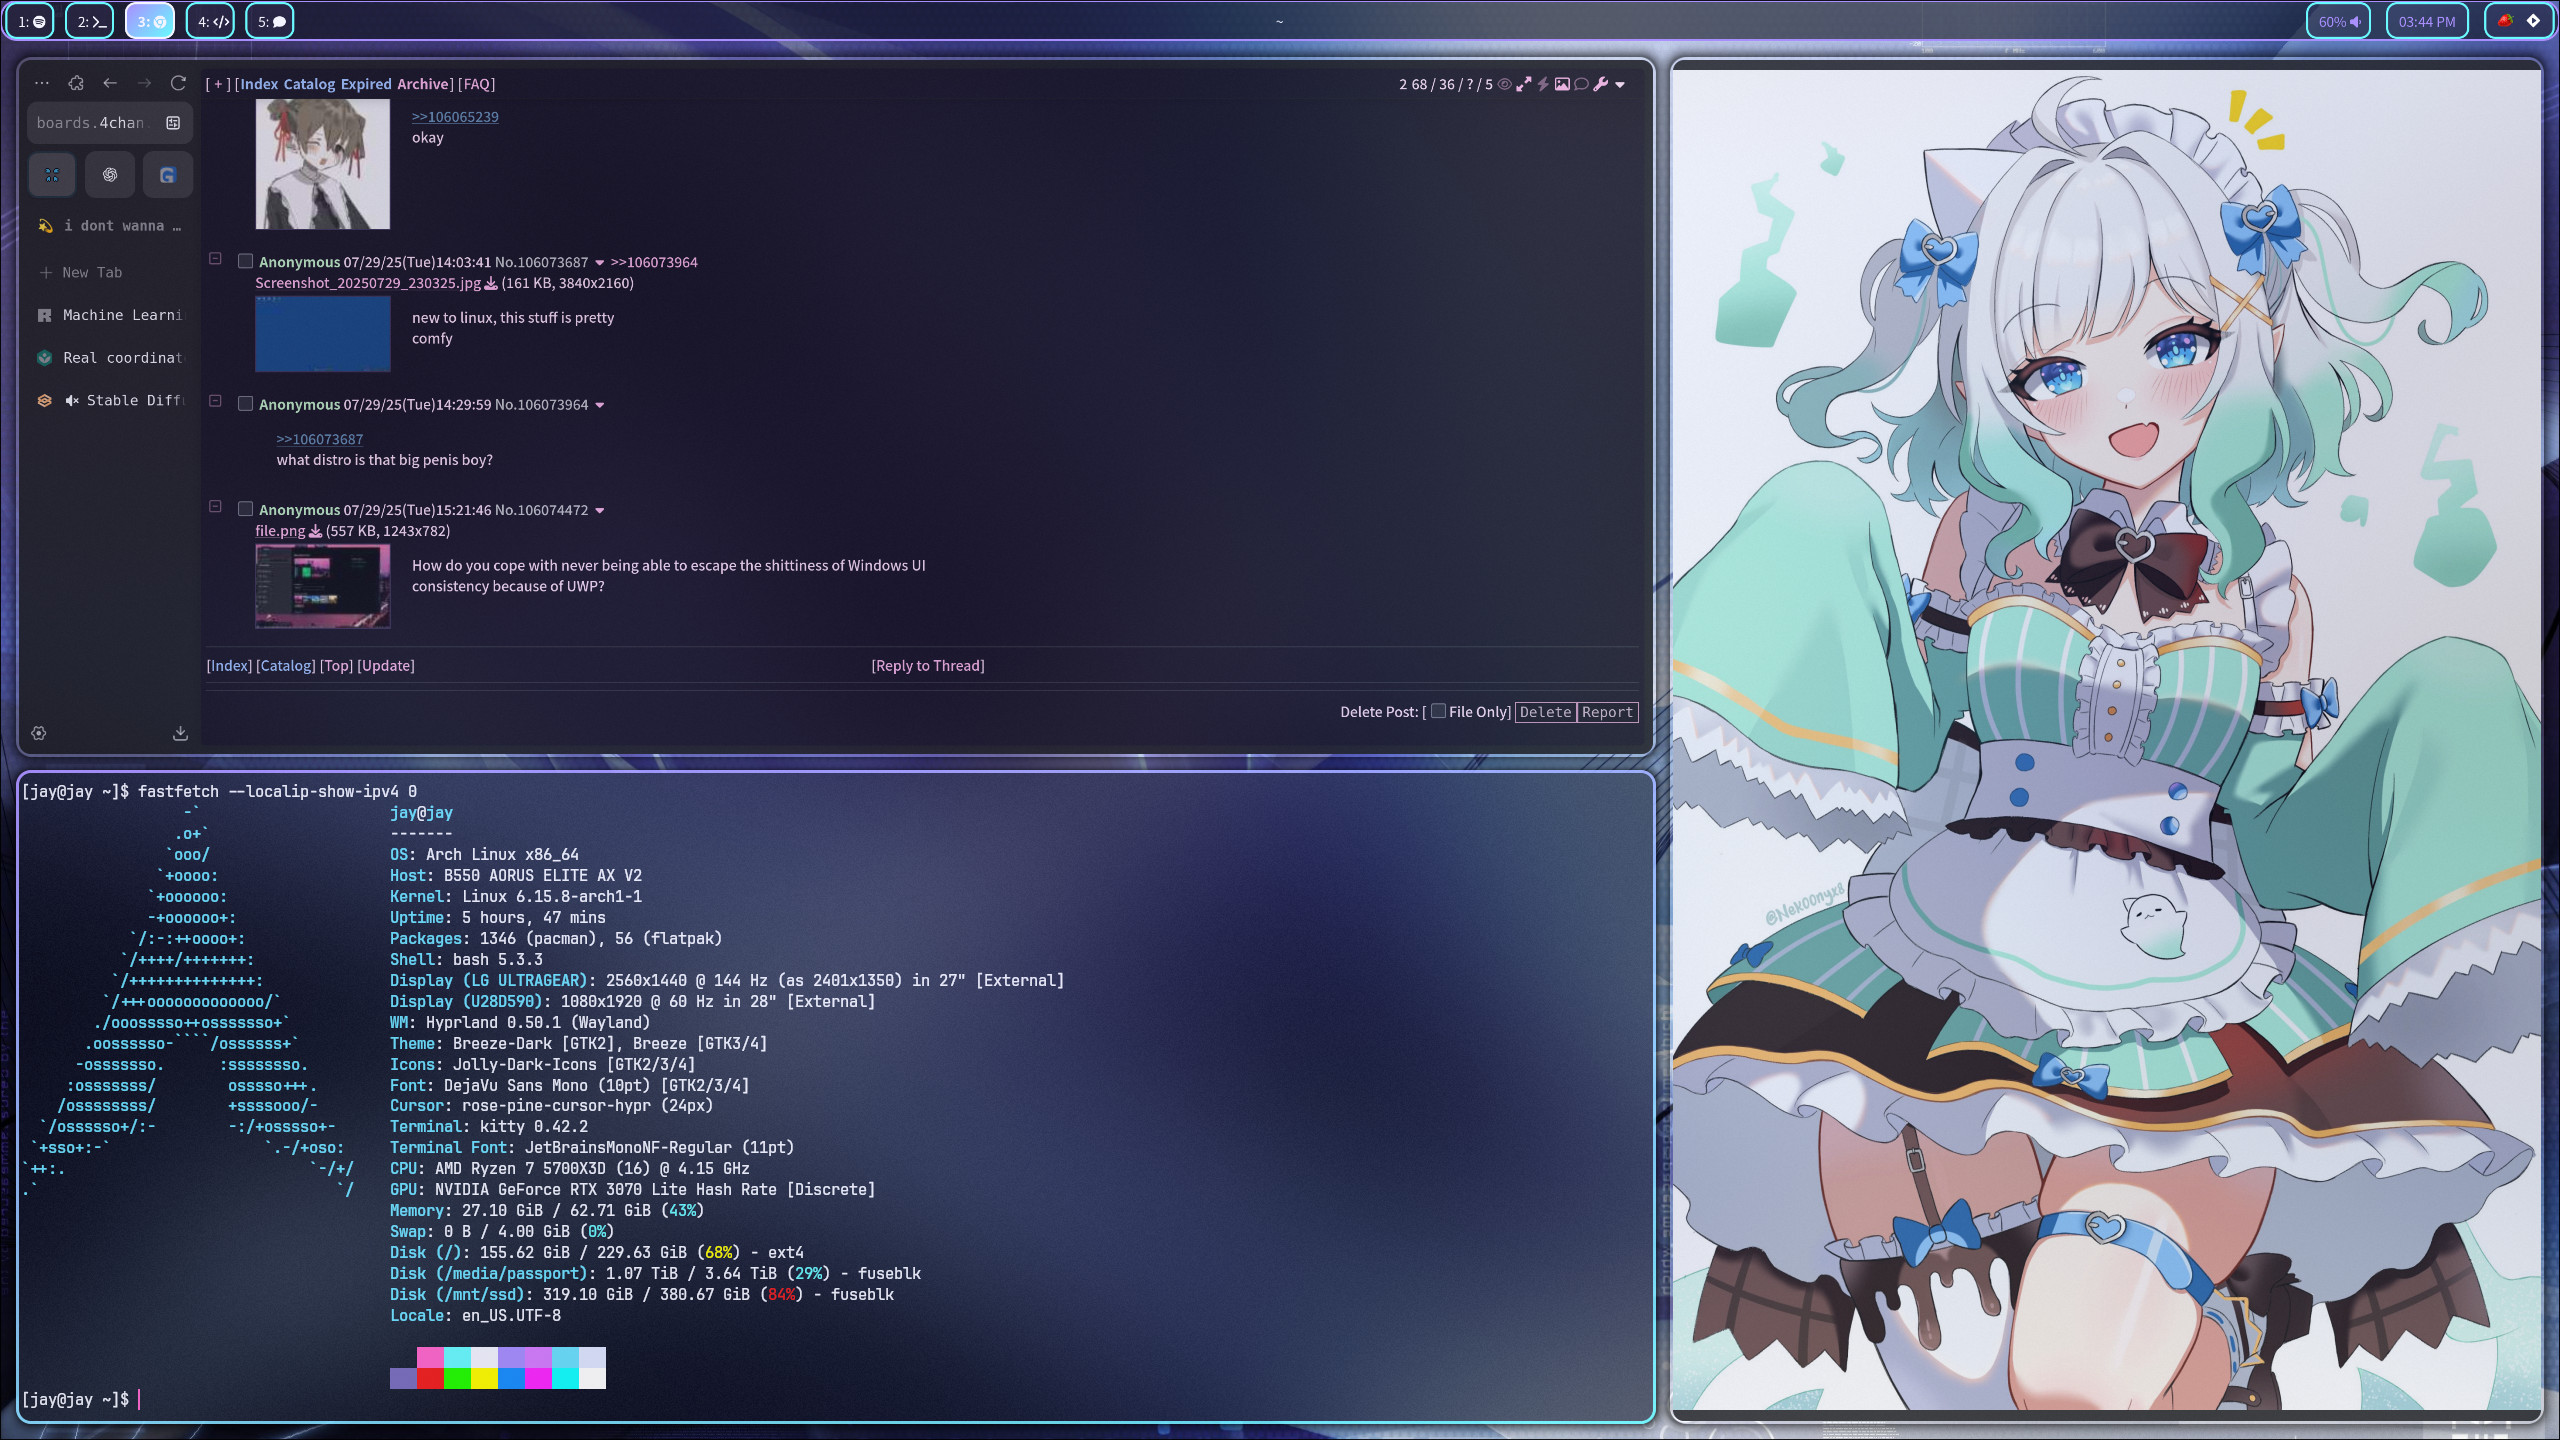
Task: Switch to workspace 5 chat
Action: (x=270, y=21)
